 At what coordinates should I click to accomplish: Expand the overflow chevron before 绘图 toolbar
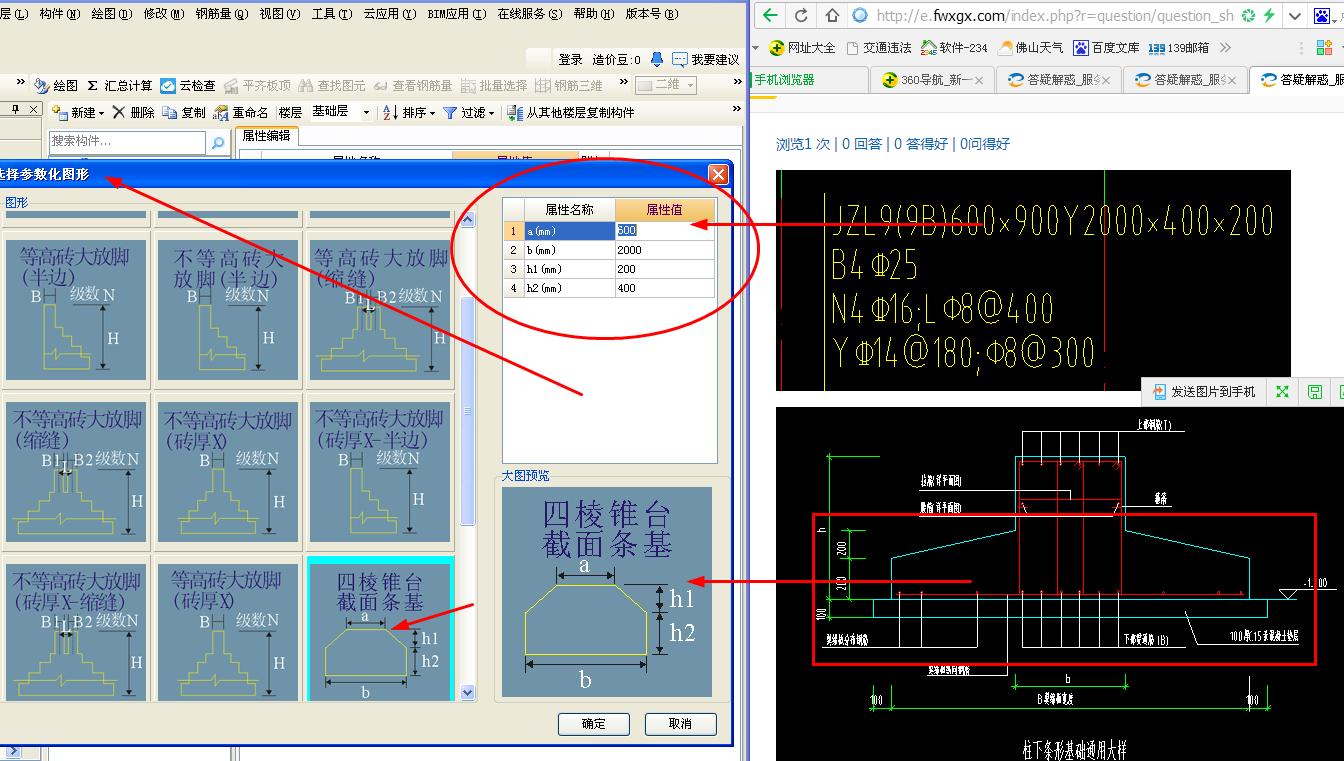(19, 84)
